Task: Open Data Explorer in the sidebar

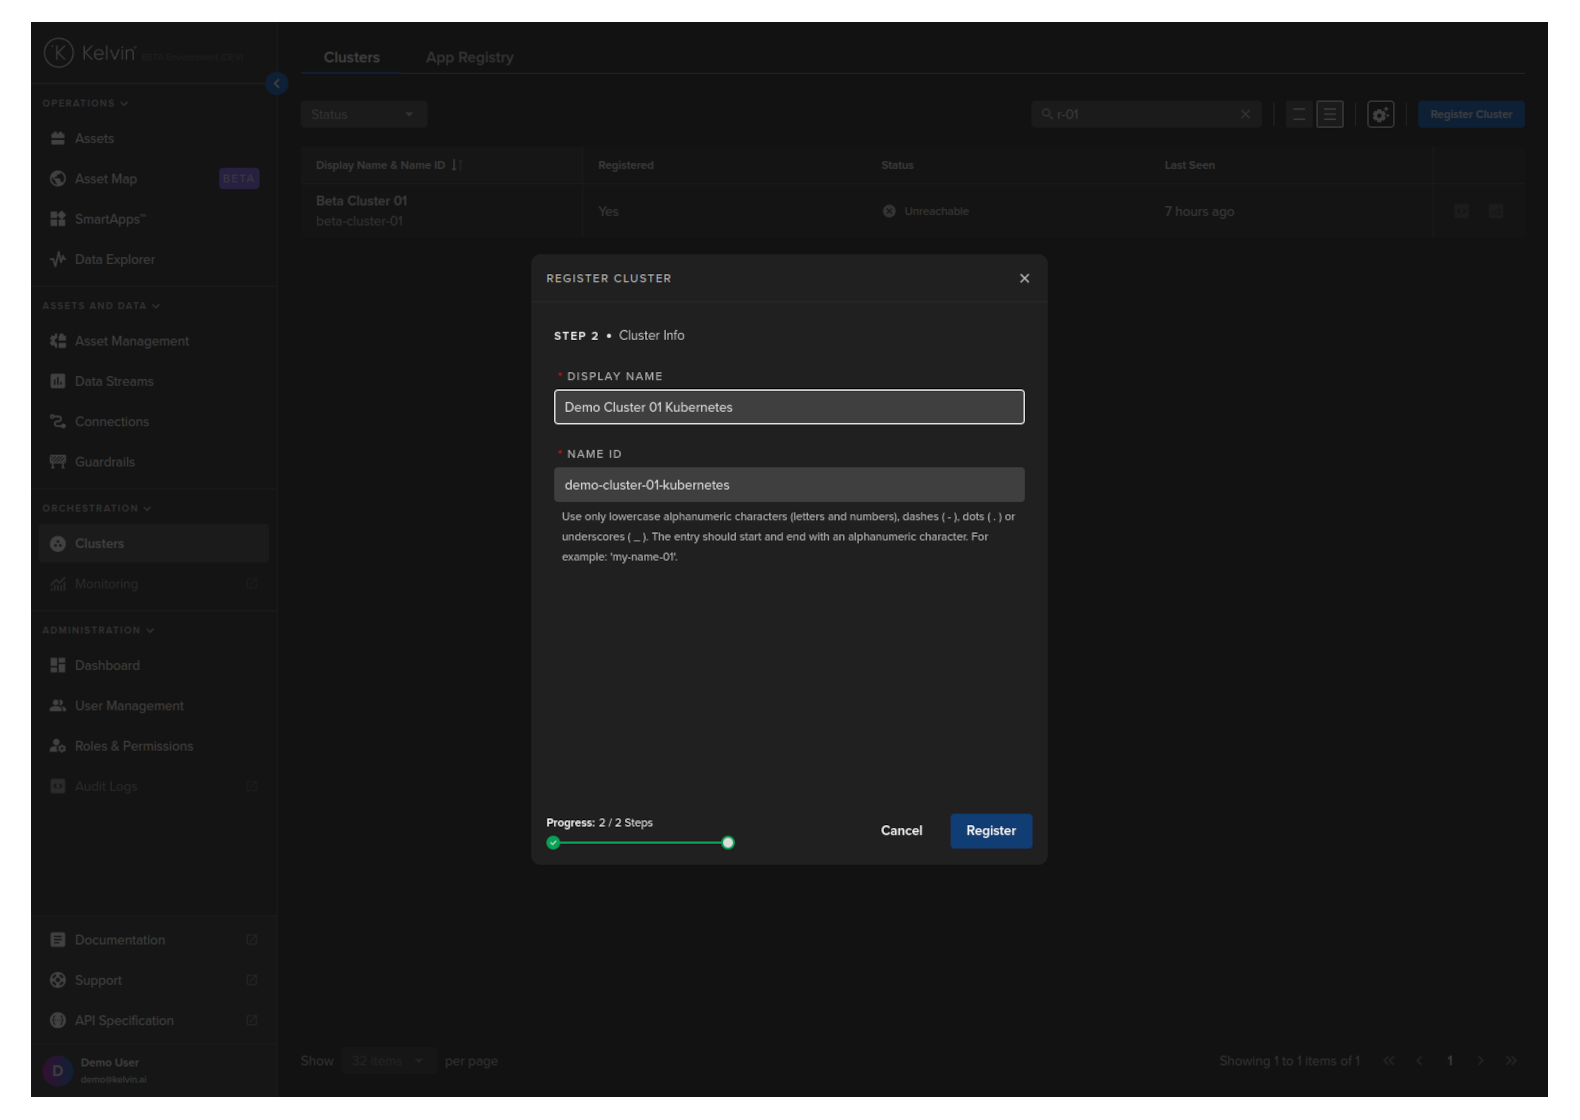Action: 114,260
